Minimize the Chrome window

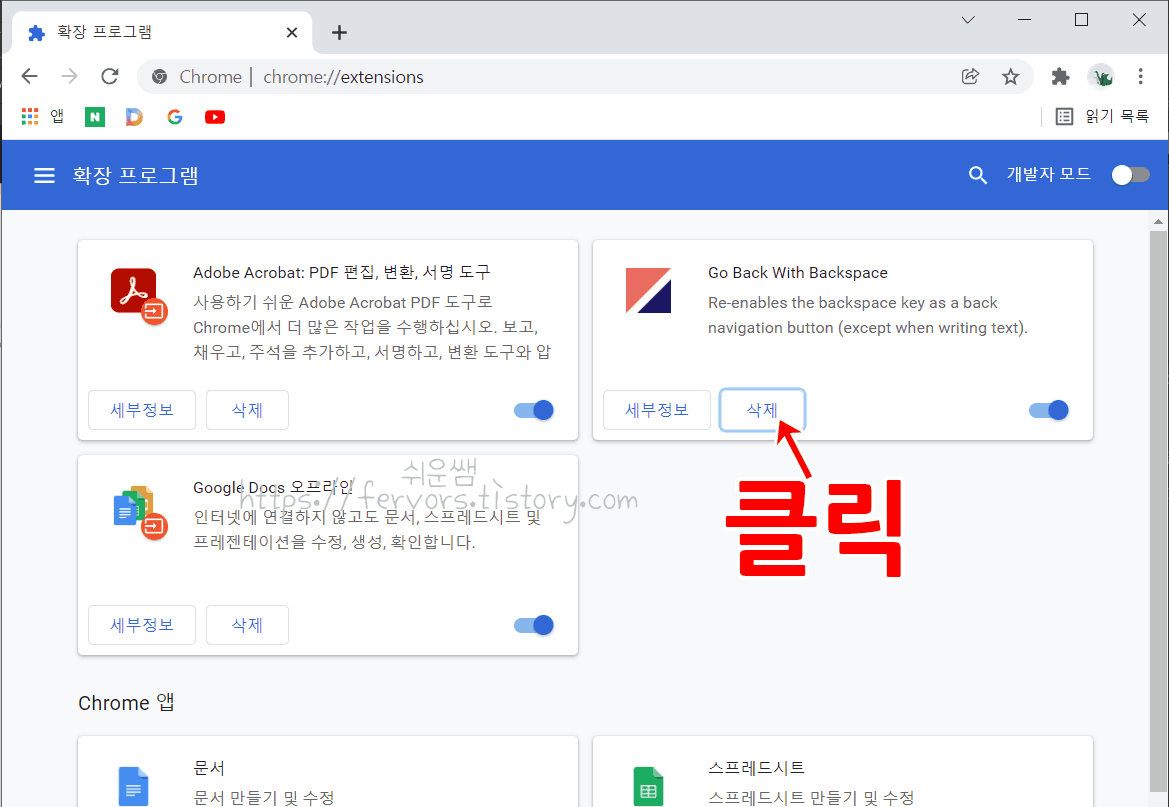tap(1024, 20)
